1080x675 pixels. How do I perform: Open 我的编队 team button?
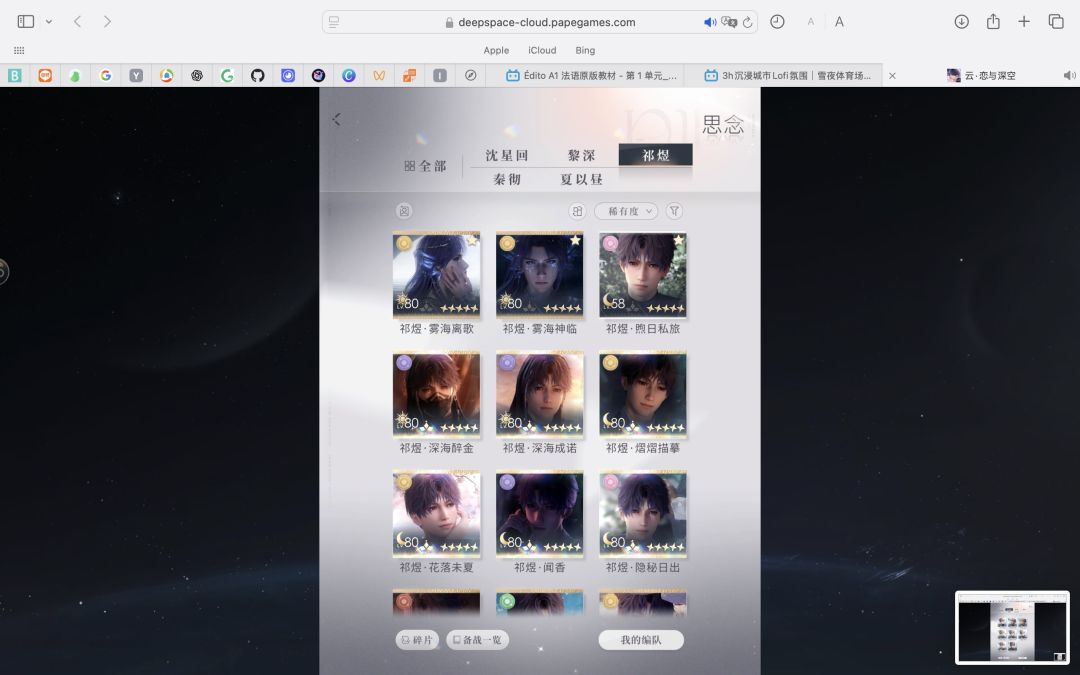coord(641,640)
